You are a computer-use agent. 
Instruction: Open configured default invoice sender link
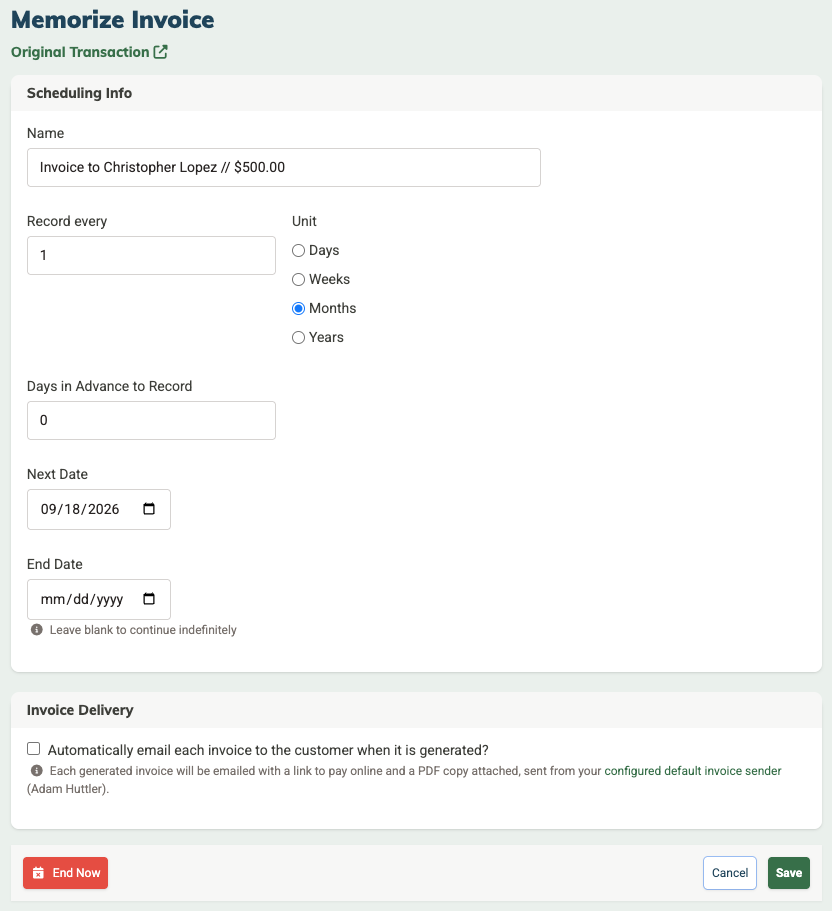point(693,771)
